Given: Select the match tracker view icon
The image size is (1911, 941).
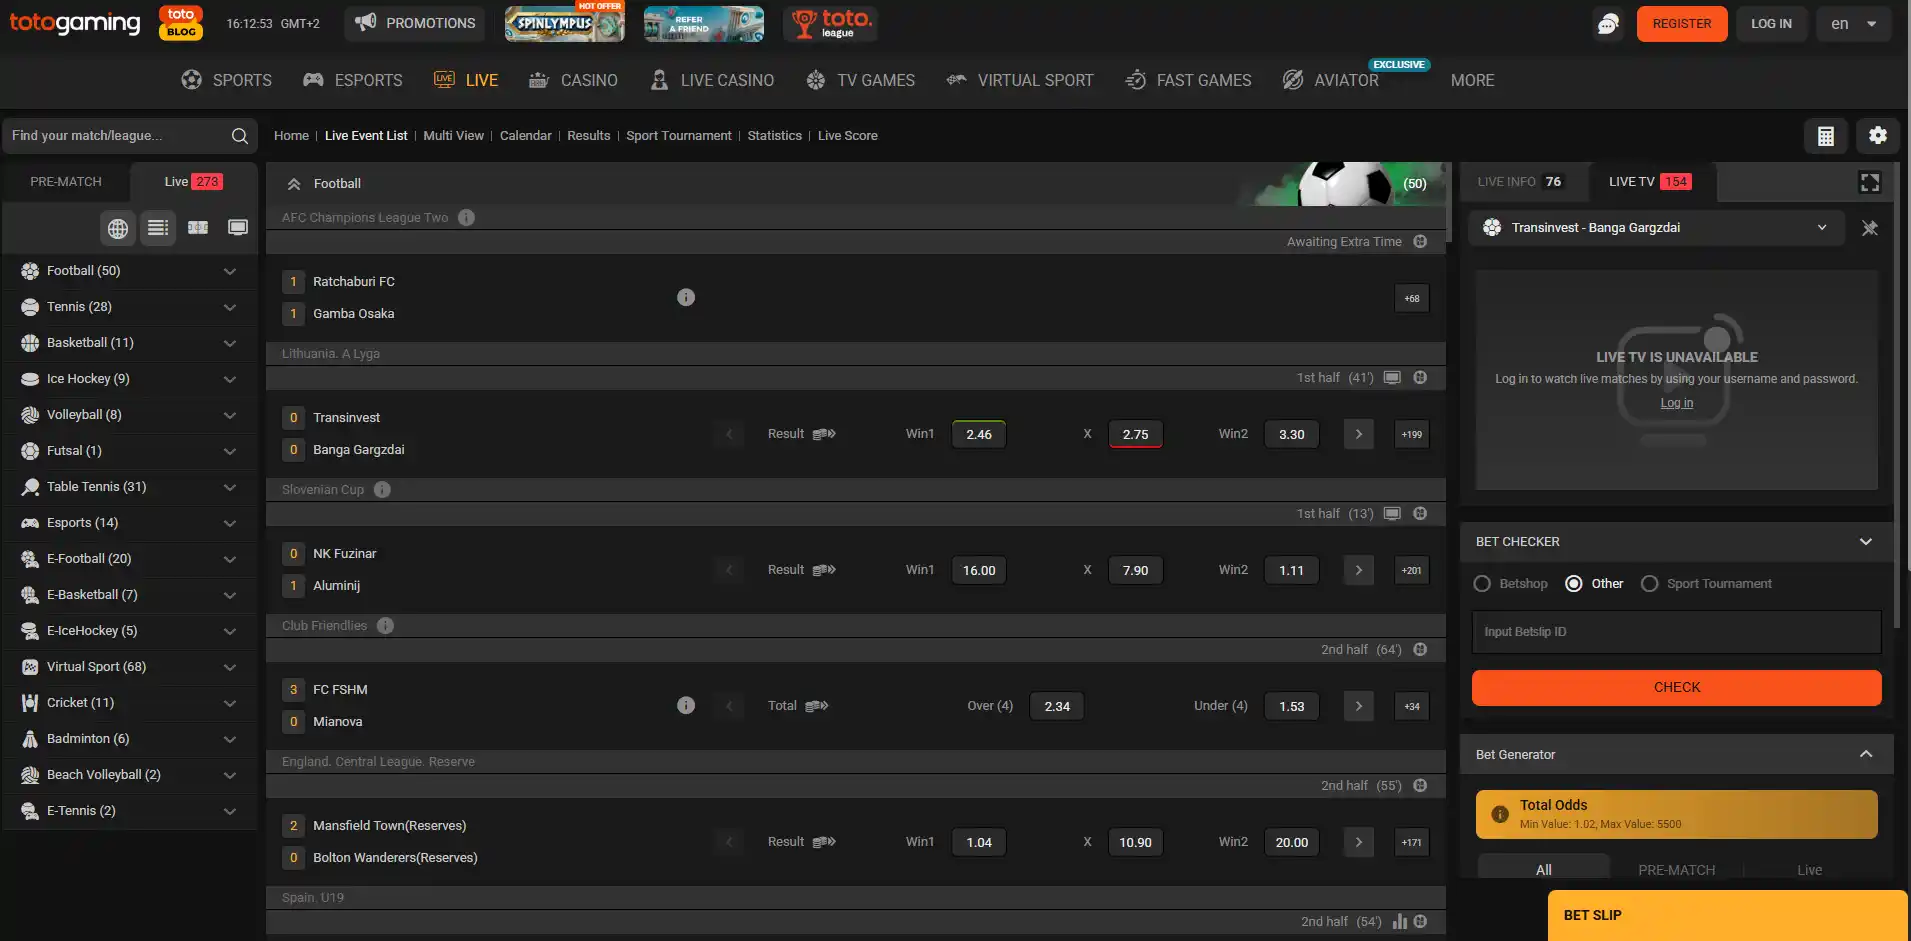Looking at the screenshot, I should coord(198,228).
